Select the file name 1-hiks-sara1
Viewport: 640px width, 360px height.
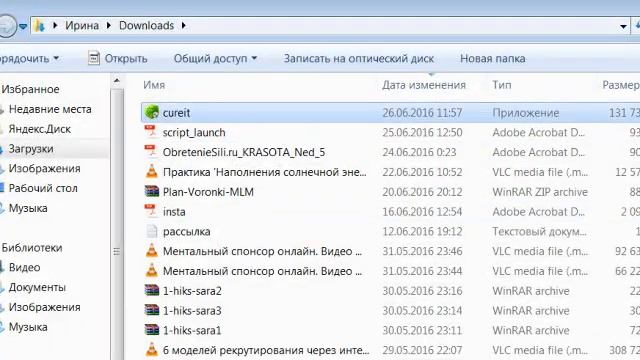(192, 331)
